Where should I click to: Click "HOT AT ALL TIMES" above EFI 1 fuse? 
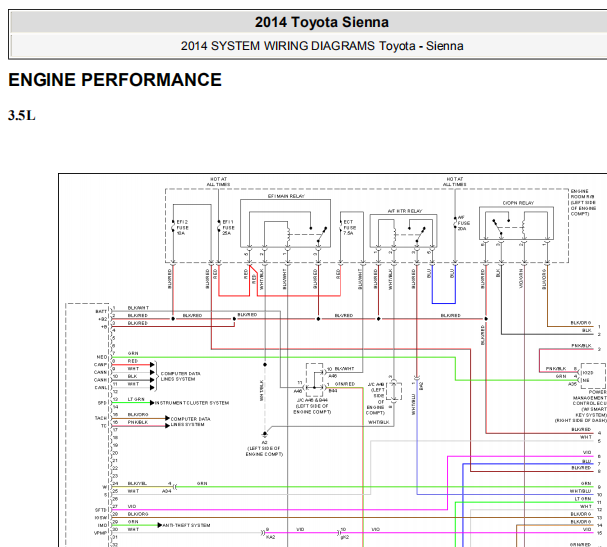pos(218,182)
